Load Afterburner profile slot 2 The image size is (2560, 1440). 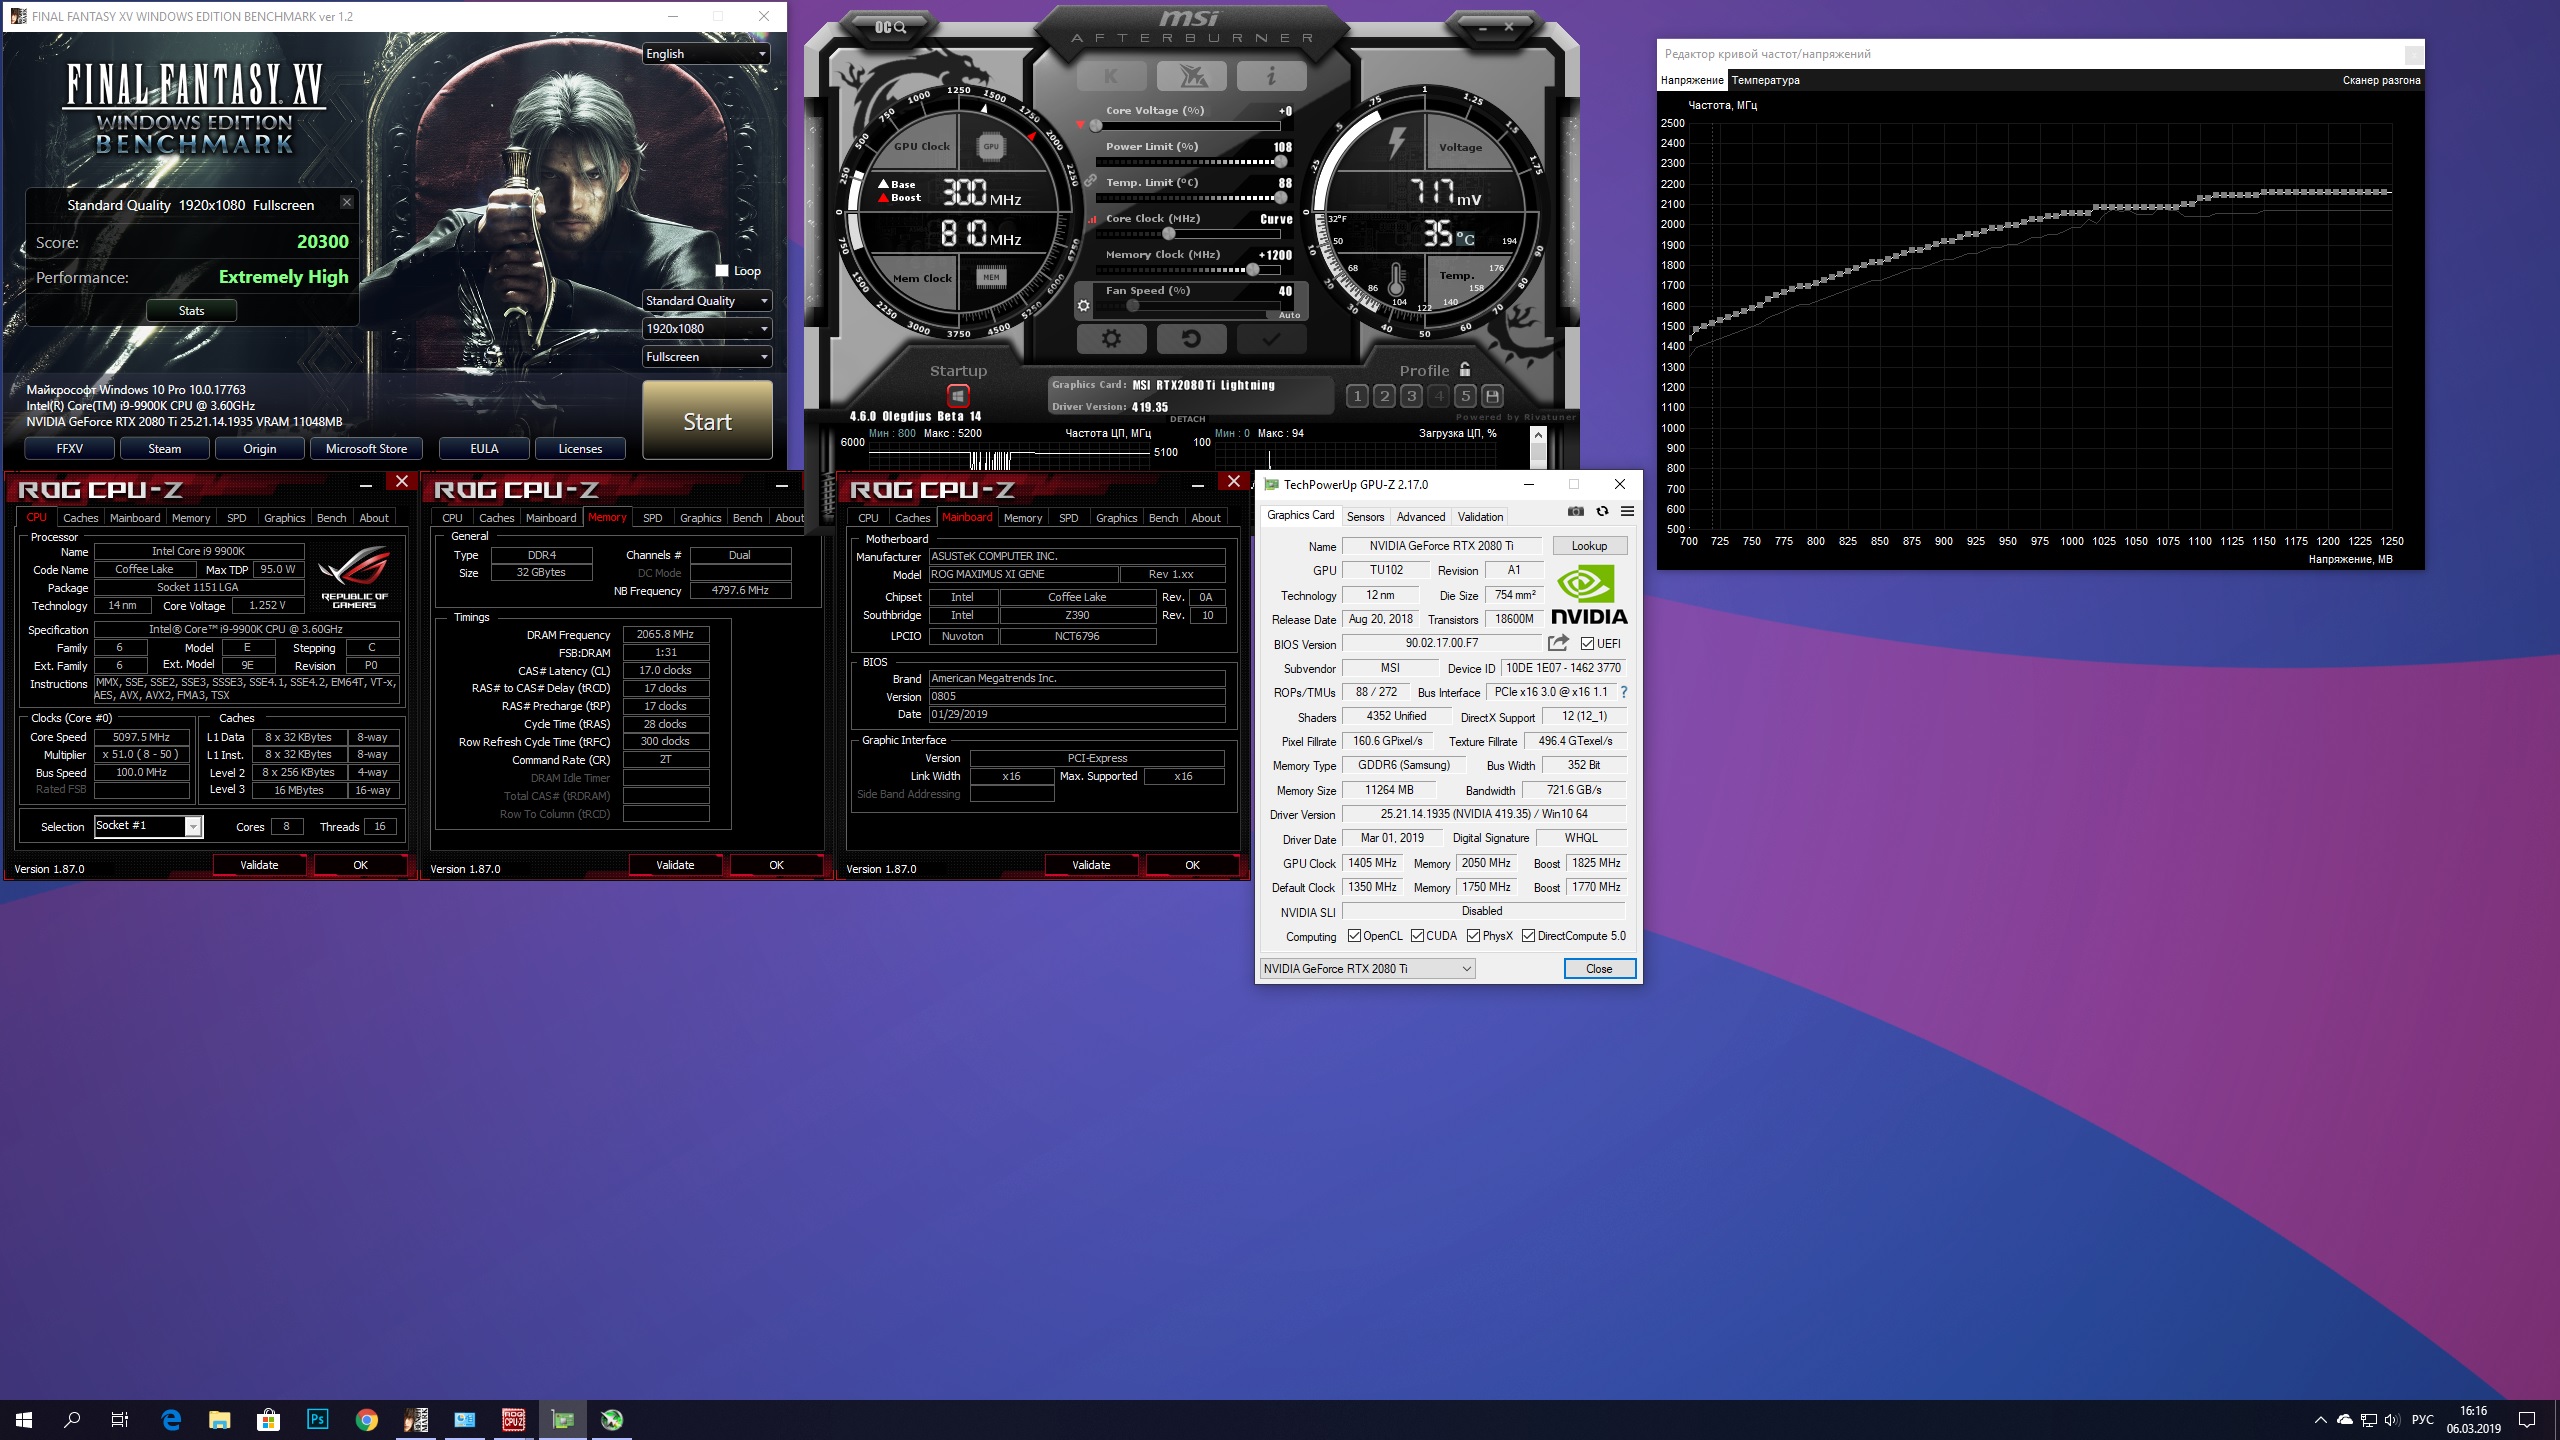click(x=1384, y=396)
